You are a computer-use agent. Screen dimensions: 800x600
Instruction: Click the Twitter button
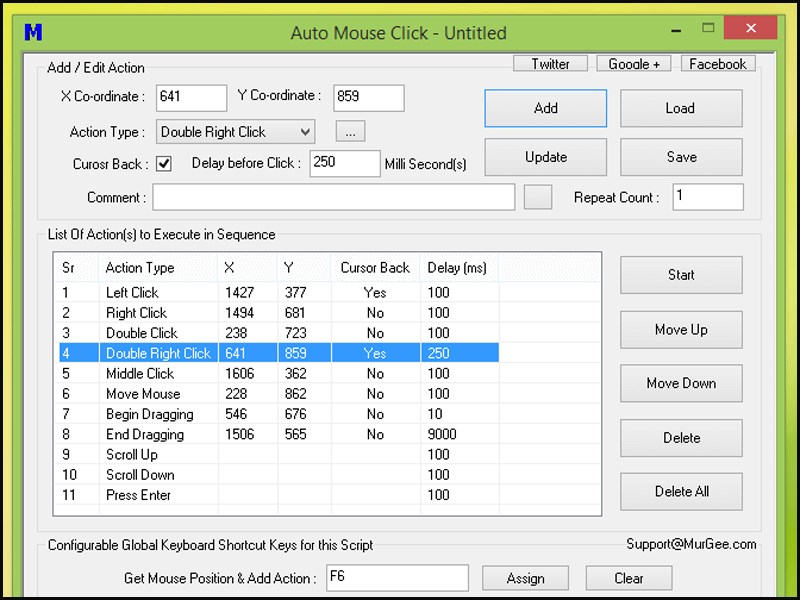pyautogui.click(x=550, y=63)
